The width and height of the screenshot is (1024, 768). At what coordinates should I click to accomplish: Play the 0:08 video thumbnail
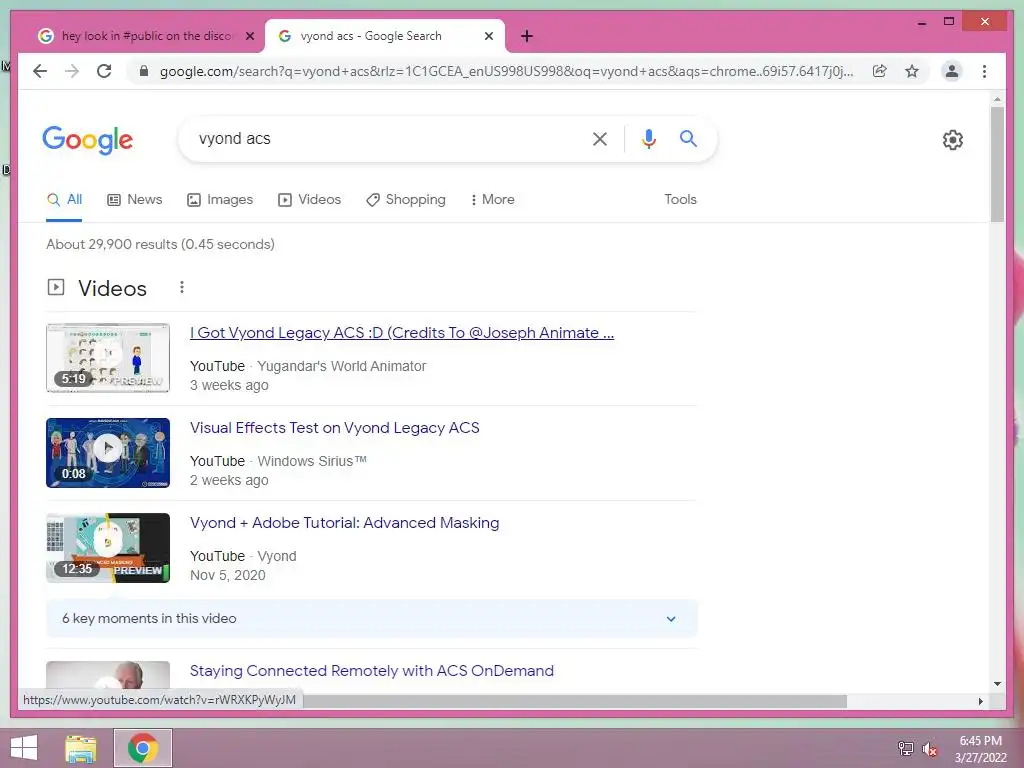tap(108, 453)
